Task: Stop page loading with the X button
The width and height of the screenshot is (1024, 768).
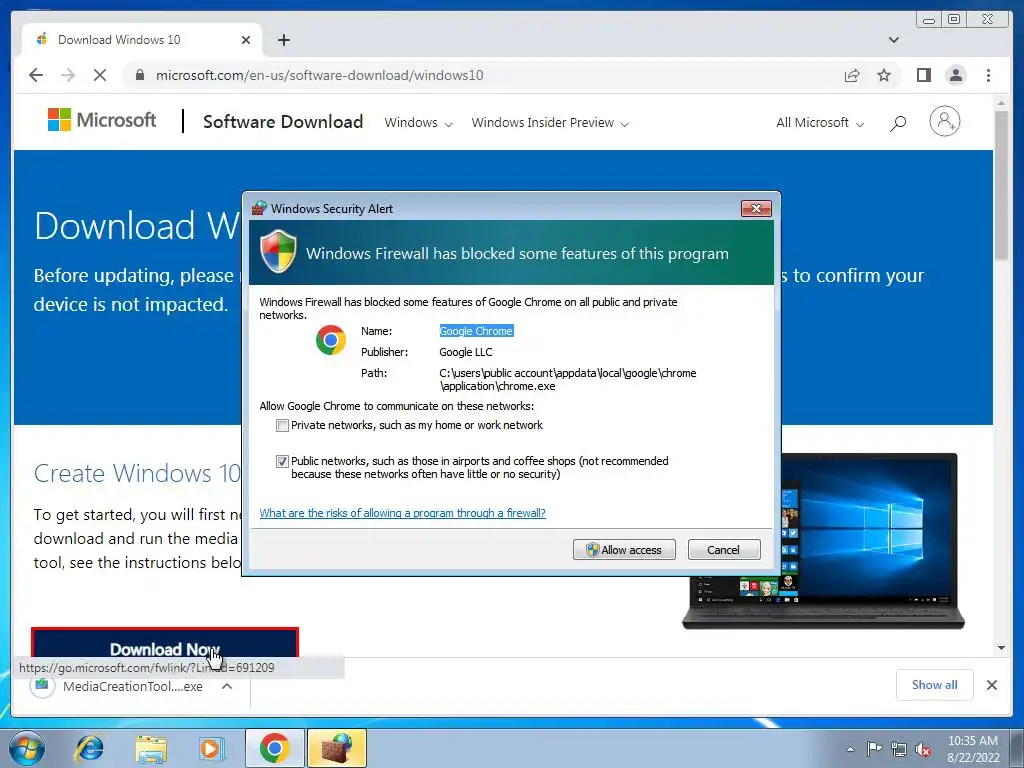Action: 100,75
